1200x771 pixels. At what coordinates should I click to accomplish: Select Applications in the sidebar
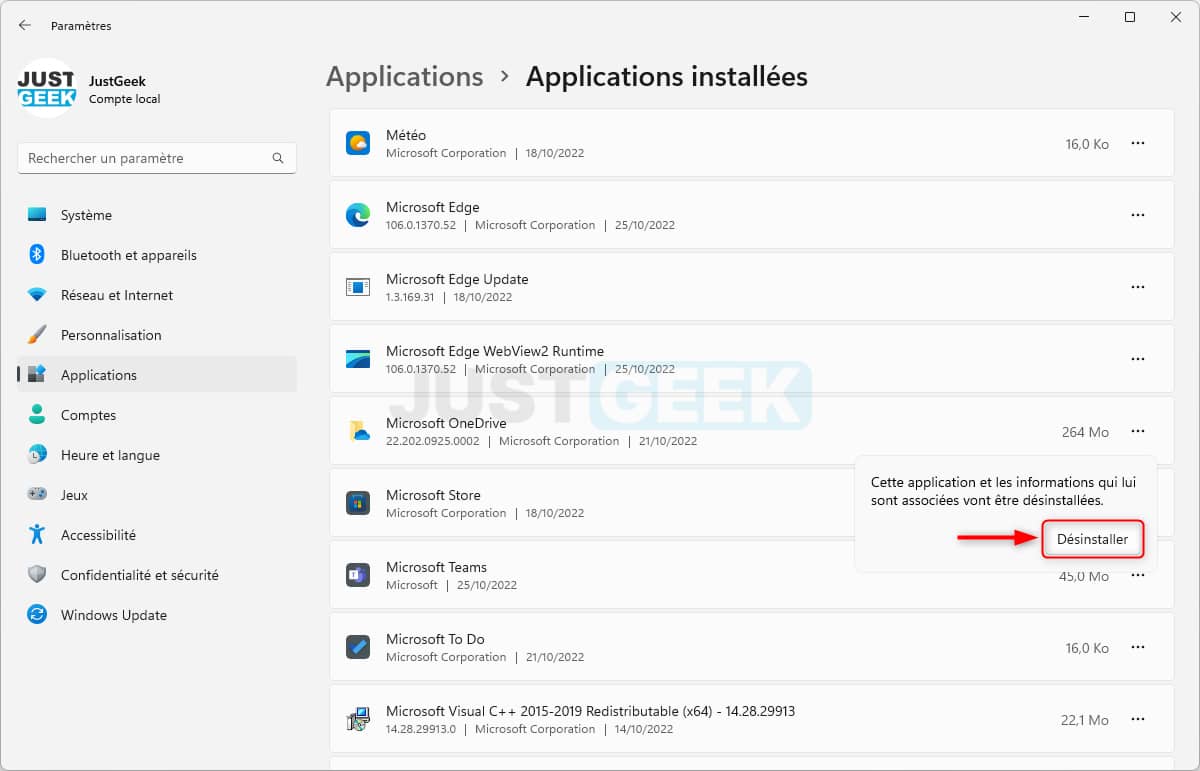tap(157, 375)
